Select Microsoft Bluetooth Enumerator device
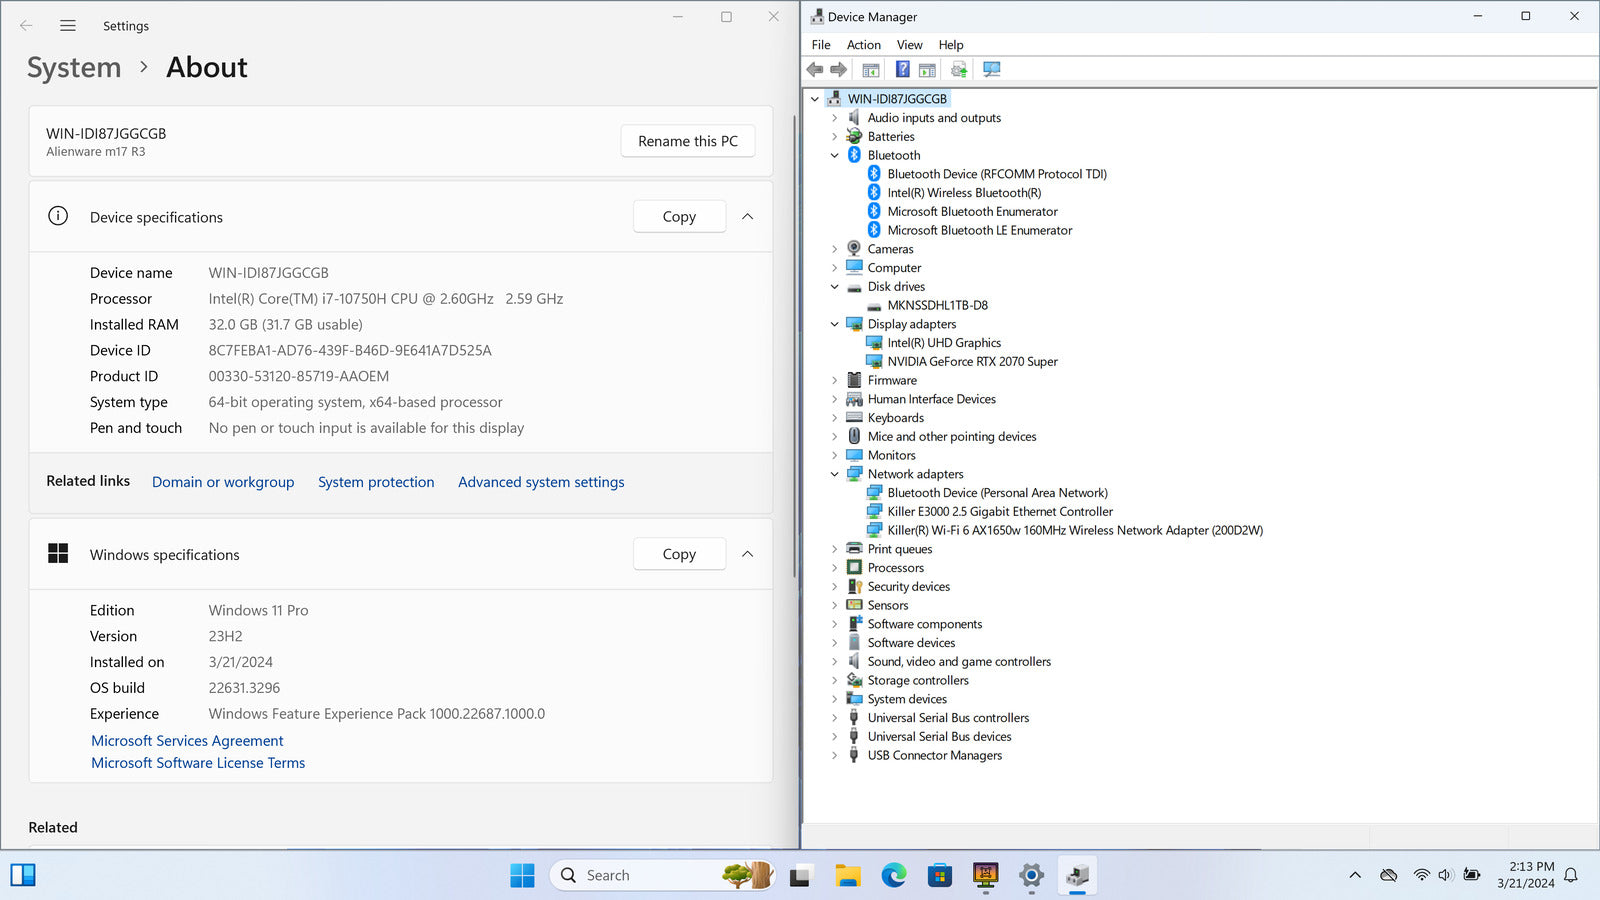Viewport: 1600px width, 900px height. click(x=972, y=211)
